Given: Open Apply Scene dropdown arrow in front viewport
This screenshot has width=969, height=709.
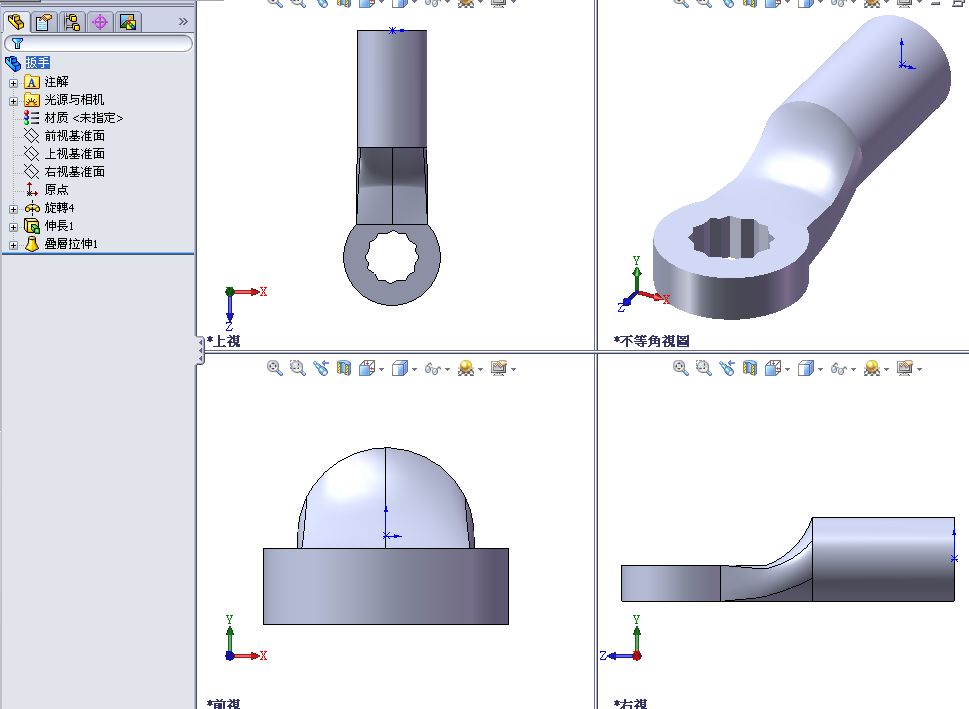Looking at the screenshot, I should tap(480, 370).
